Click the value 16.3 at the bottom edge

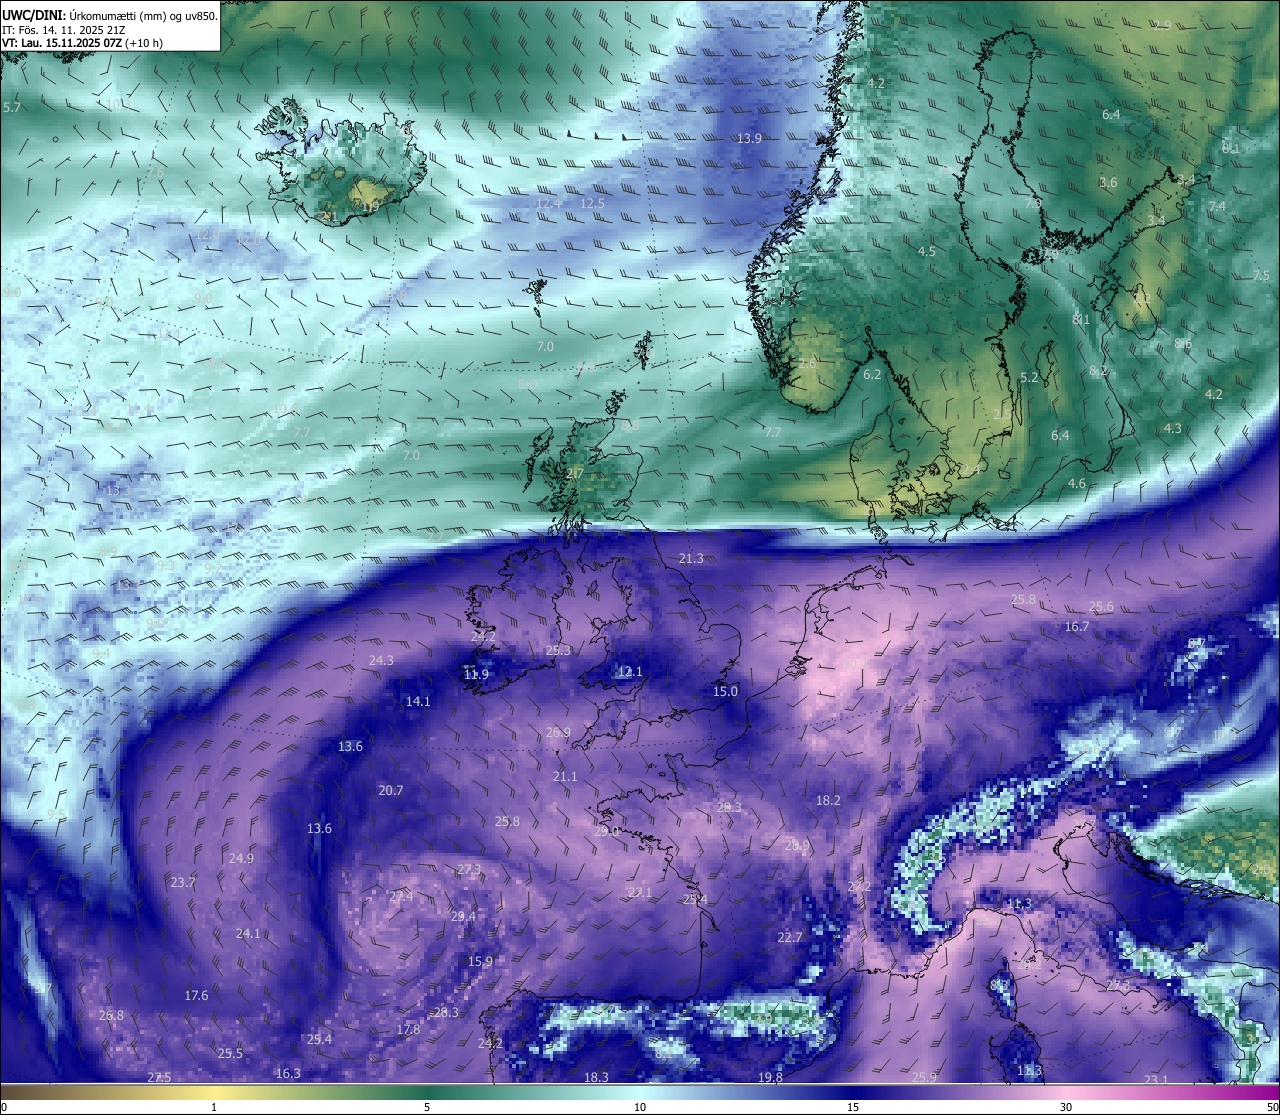tap(288, 1073)
